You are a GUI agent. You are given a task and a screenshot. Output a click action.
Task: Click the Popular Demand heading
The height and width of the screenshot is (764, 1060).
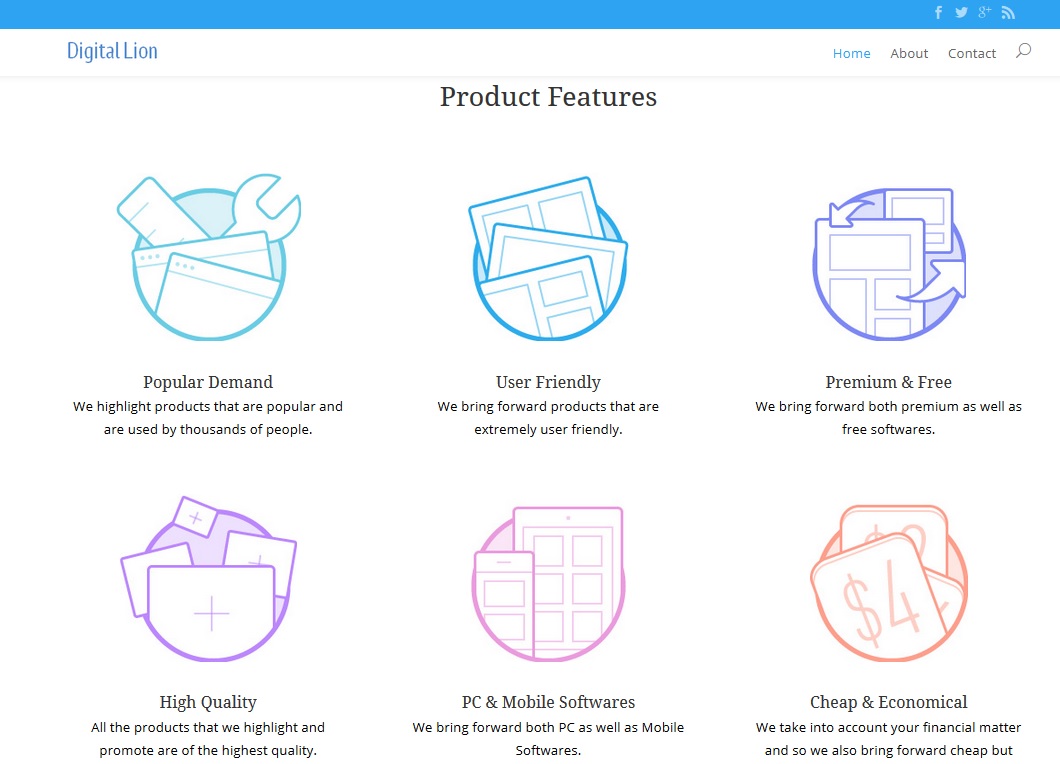point(208,382)
